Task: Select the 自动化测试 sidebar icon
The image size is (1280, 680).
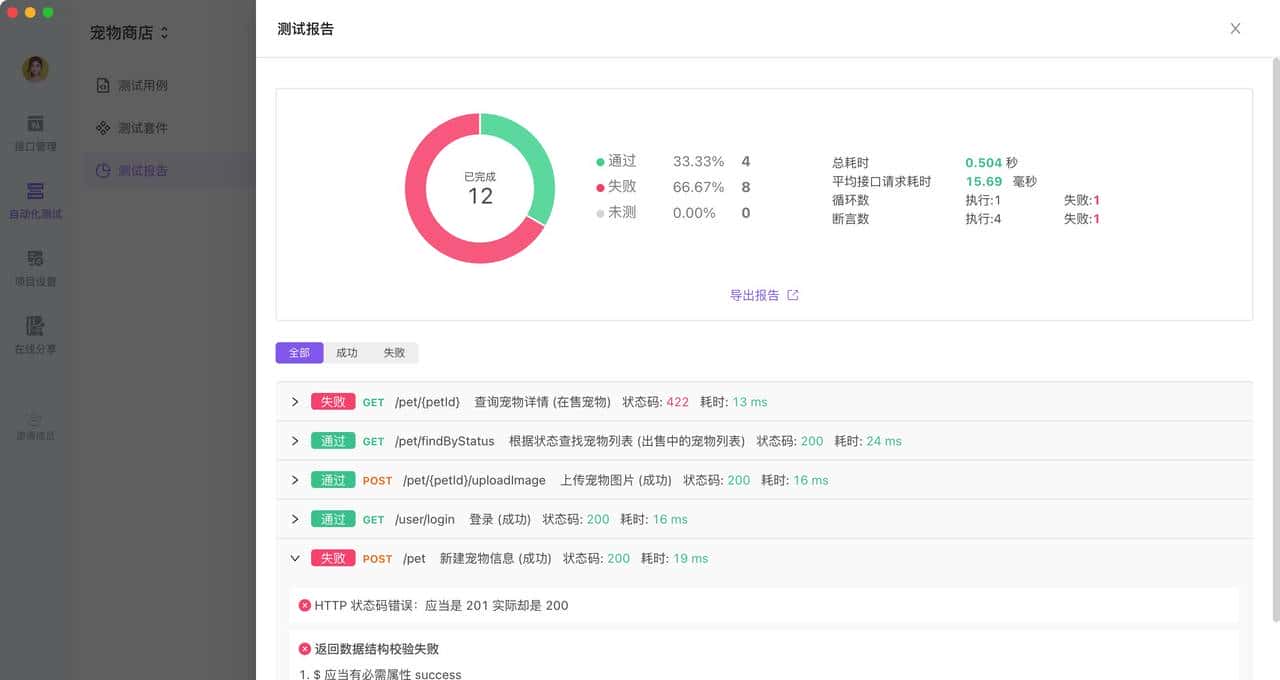Action: coord(35,200)
